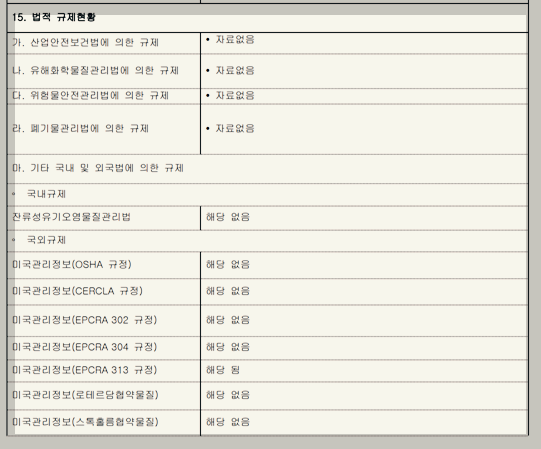
Task: Click '자료없음' in 유해화학물질관리법 row
Action: point(235,70)
